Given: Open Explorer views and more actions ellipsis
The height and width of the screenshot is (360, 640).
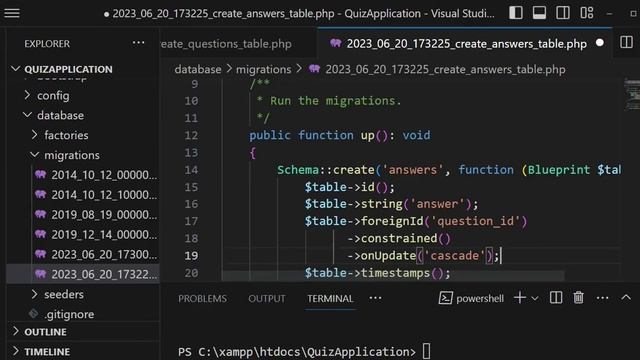Looking at the screenshot, I should point(138,43).
